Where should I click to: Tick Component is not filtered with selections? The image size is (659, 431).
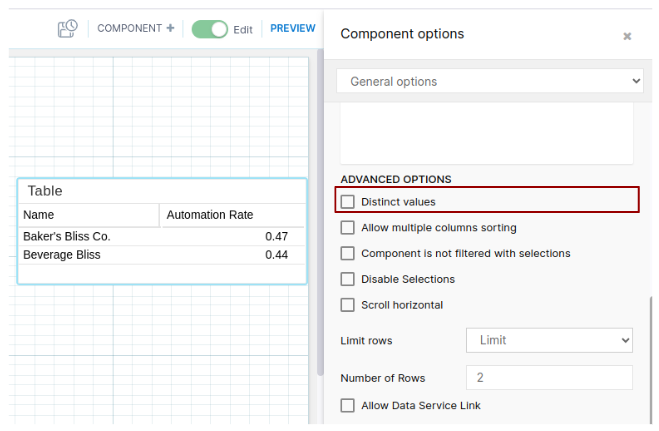click(348, 254)
